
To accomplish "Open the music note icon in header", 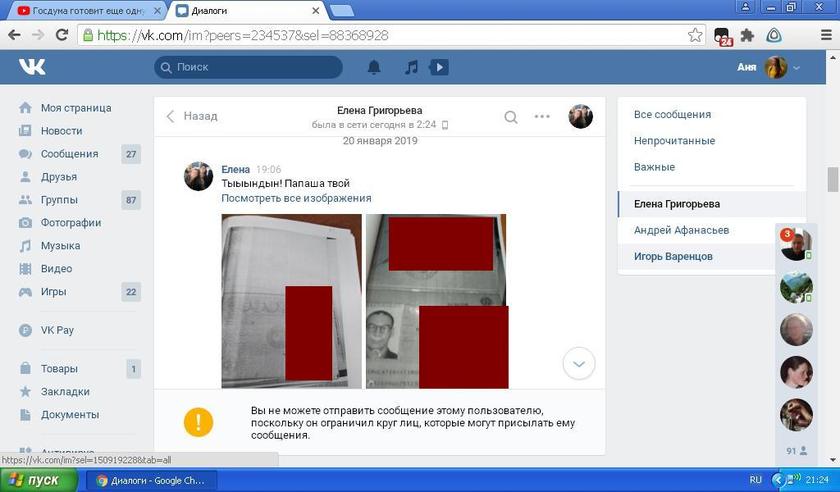I will pos(411,68).
